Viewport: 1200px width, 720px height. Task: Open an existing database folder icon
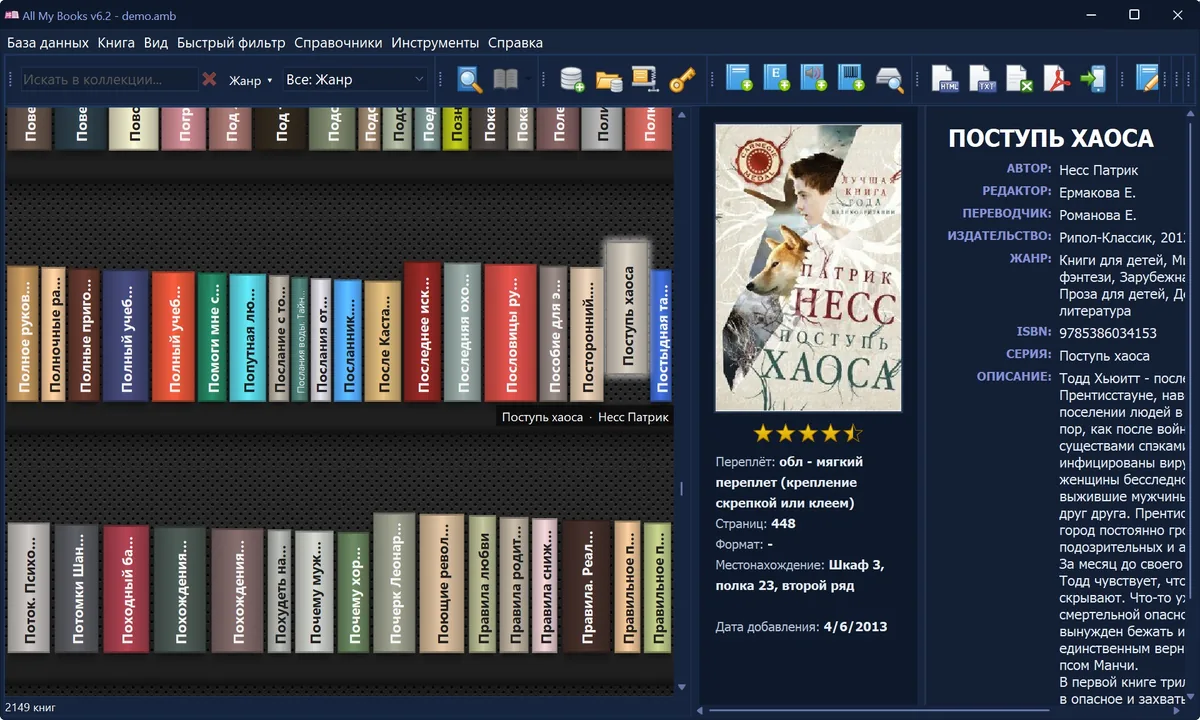[x=608, y=79]
